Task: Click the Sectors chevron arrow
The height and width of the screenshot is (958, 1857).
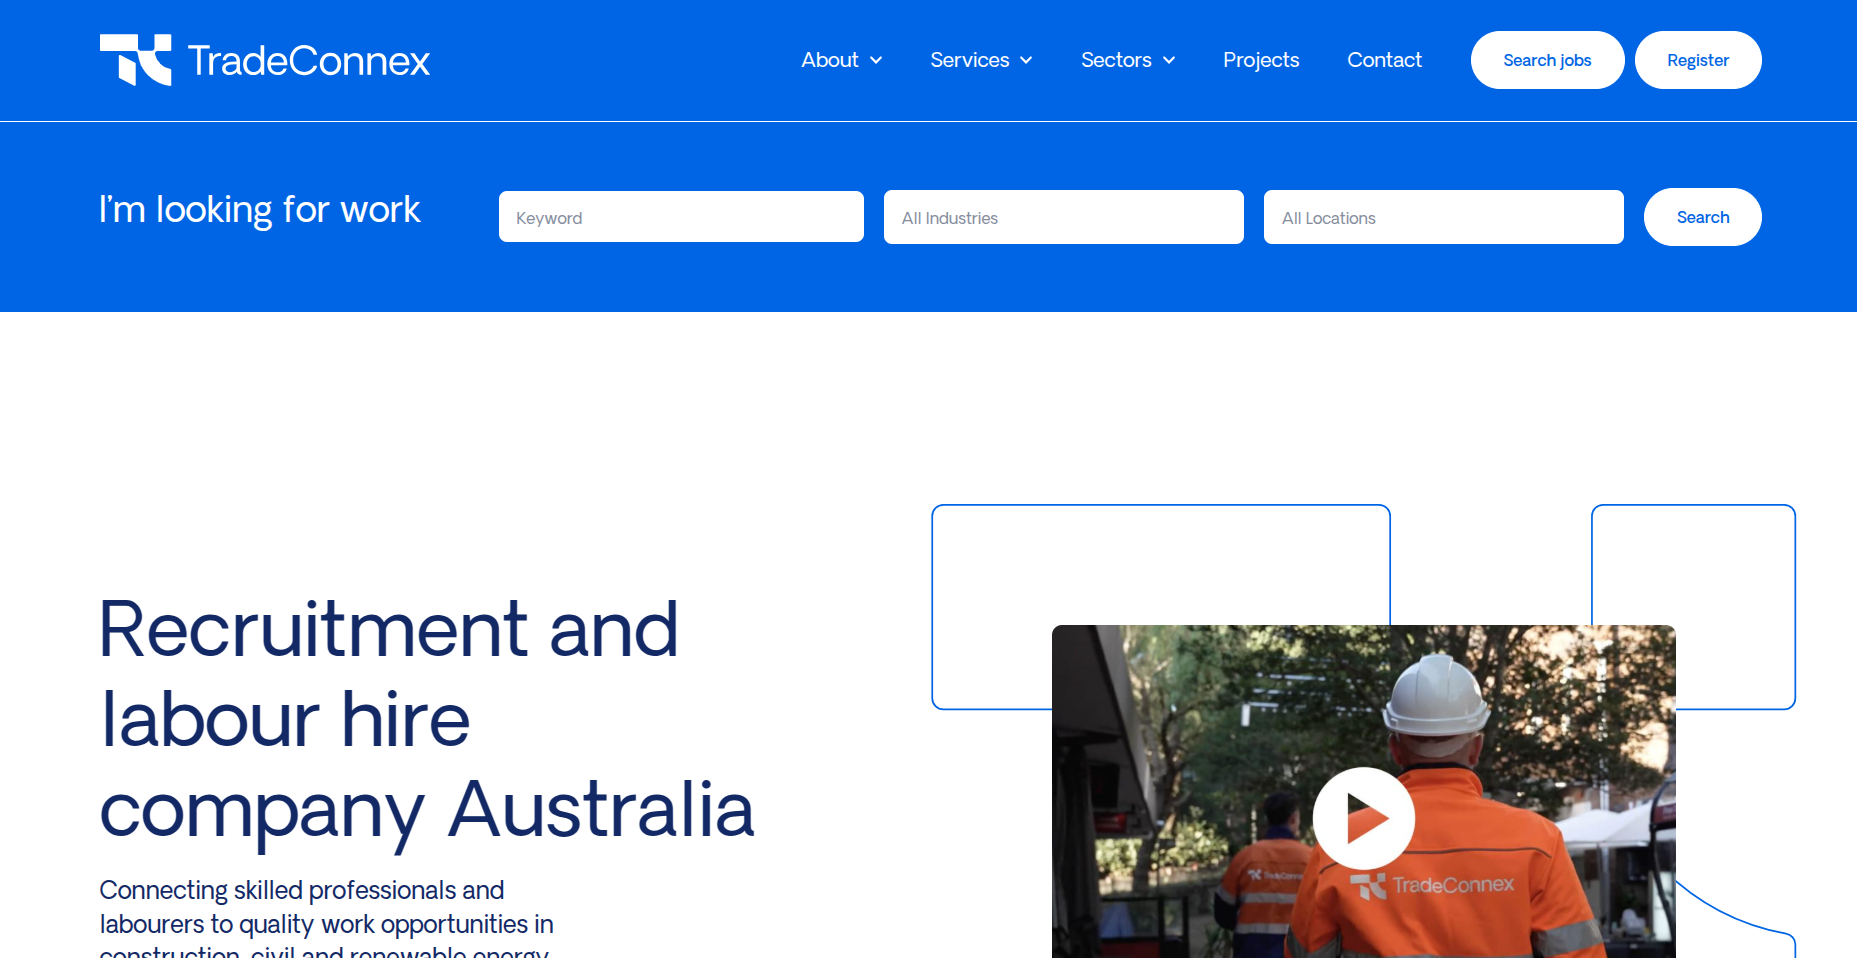Action: coord(1169,61)
